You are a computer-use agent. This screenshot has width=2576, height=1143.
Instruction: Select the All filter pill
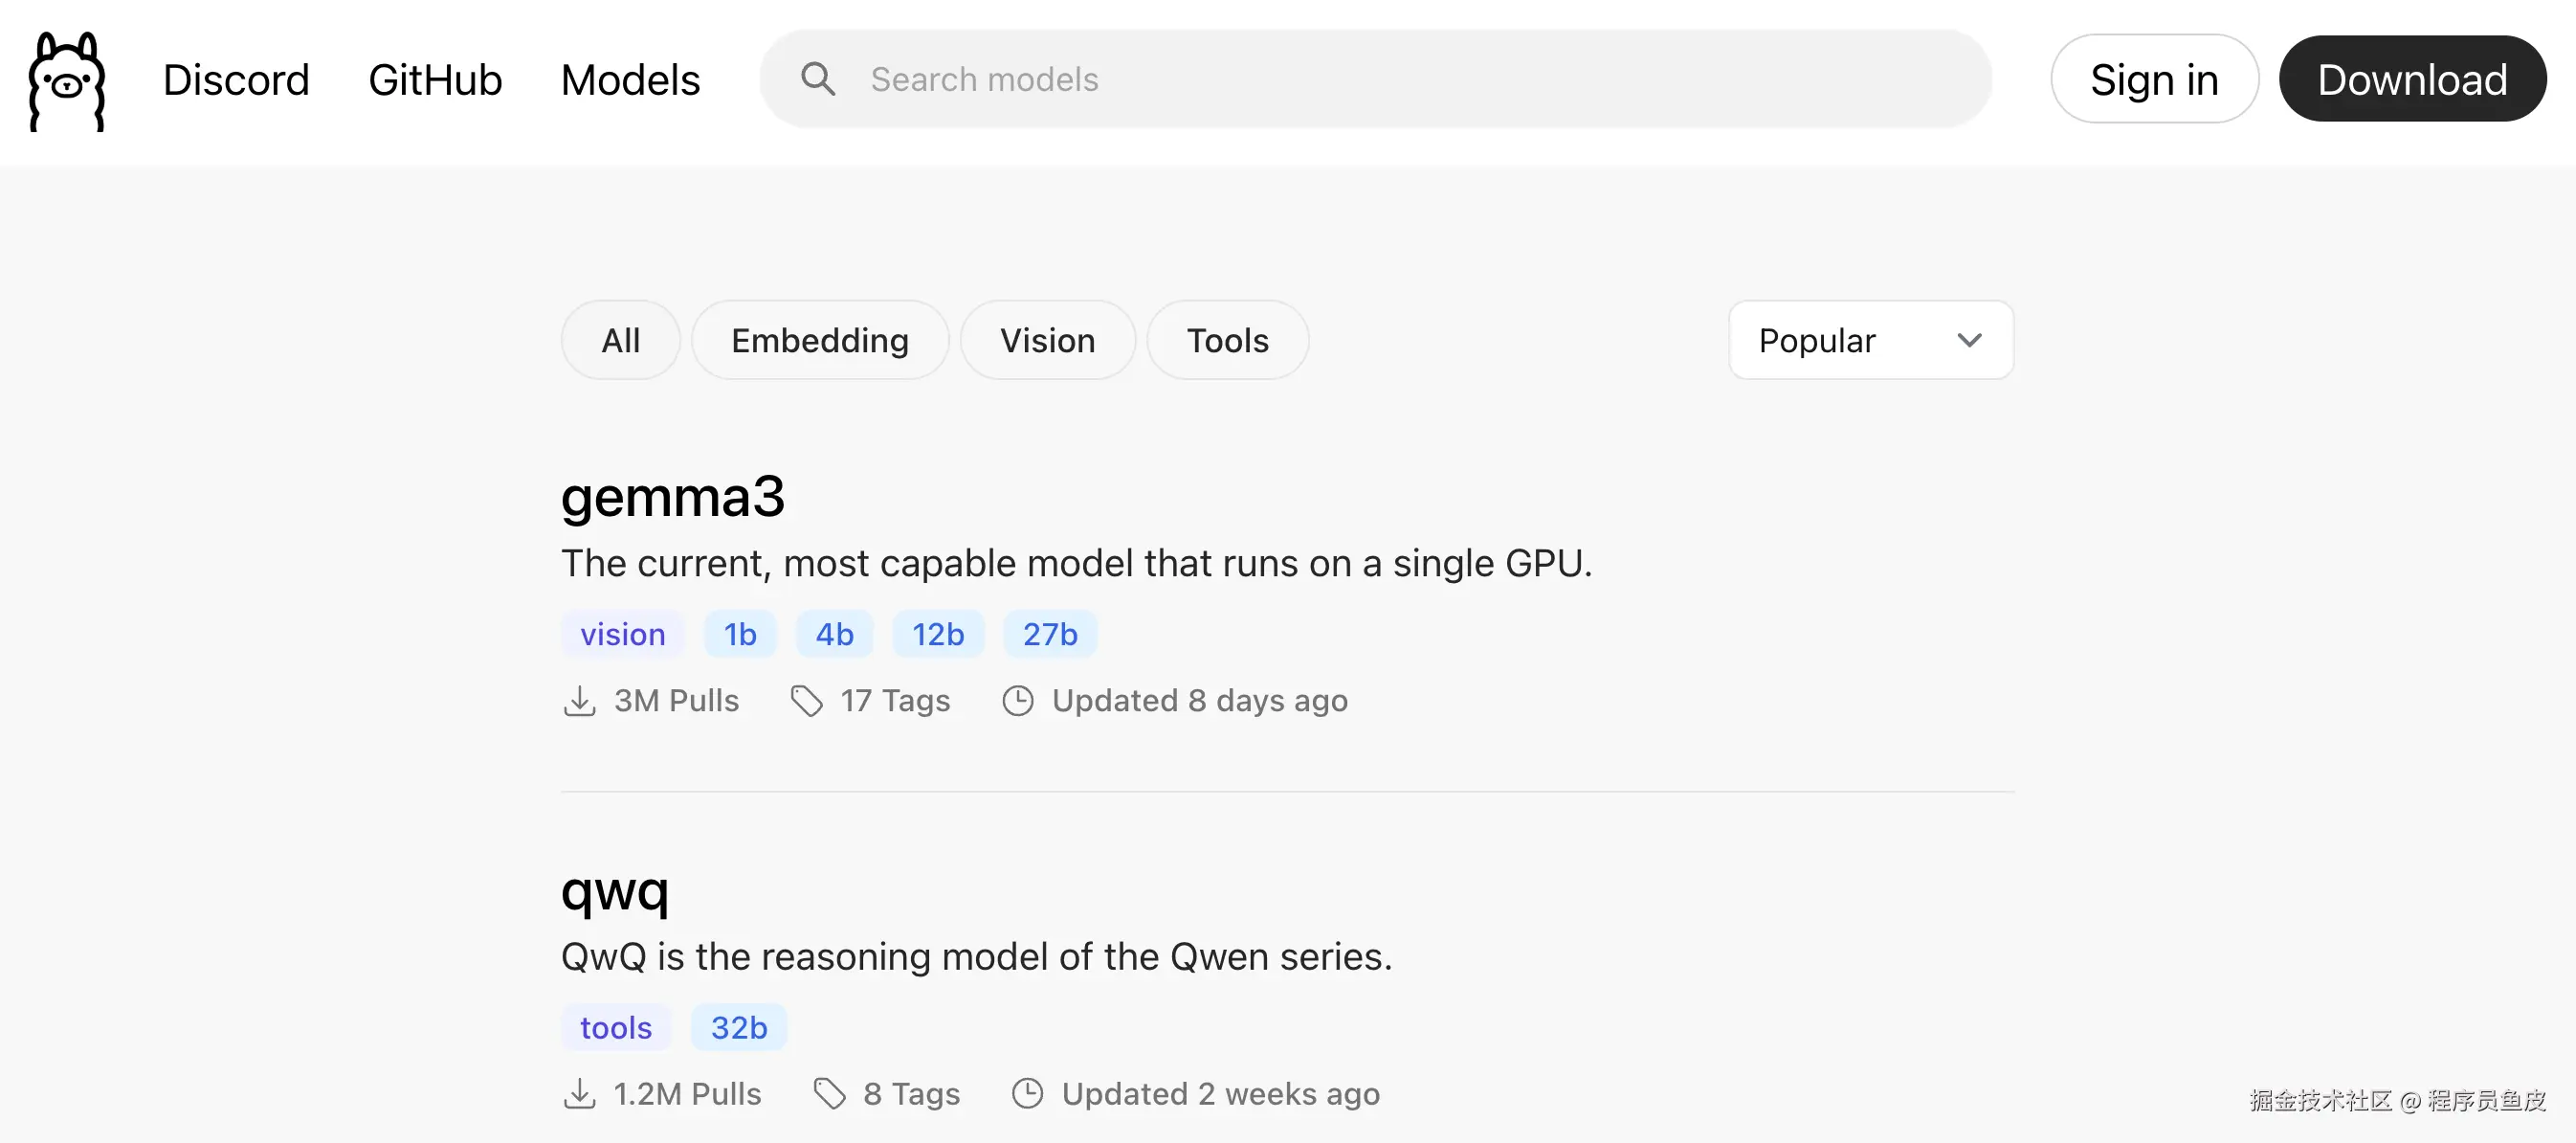(620, 340)
